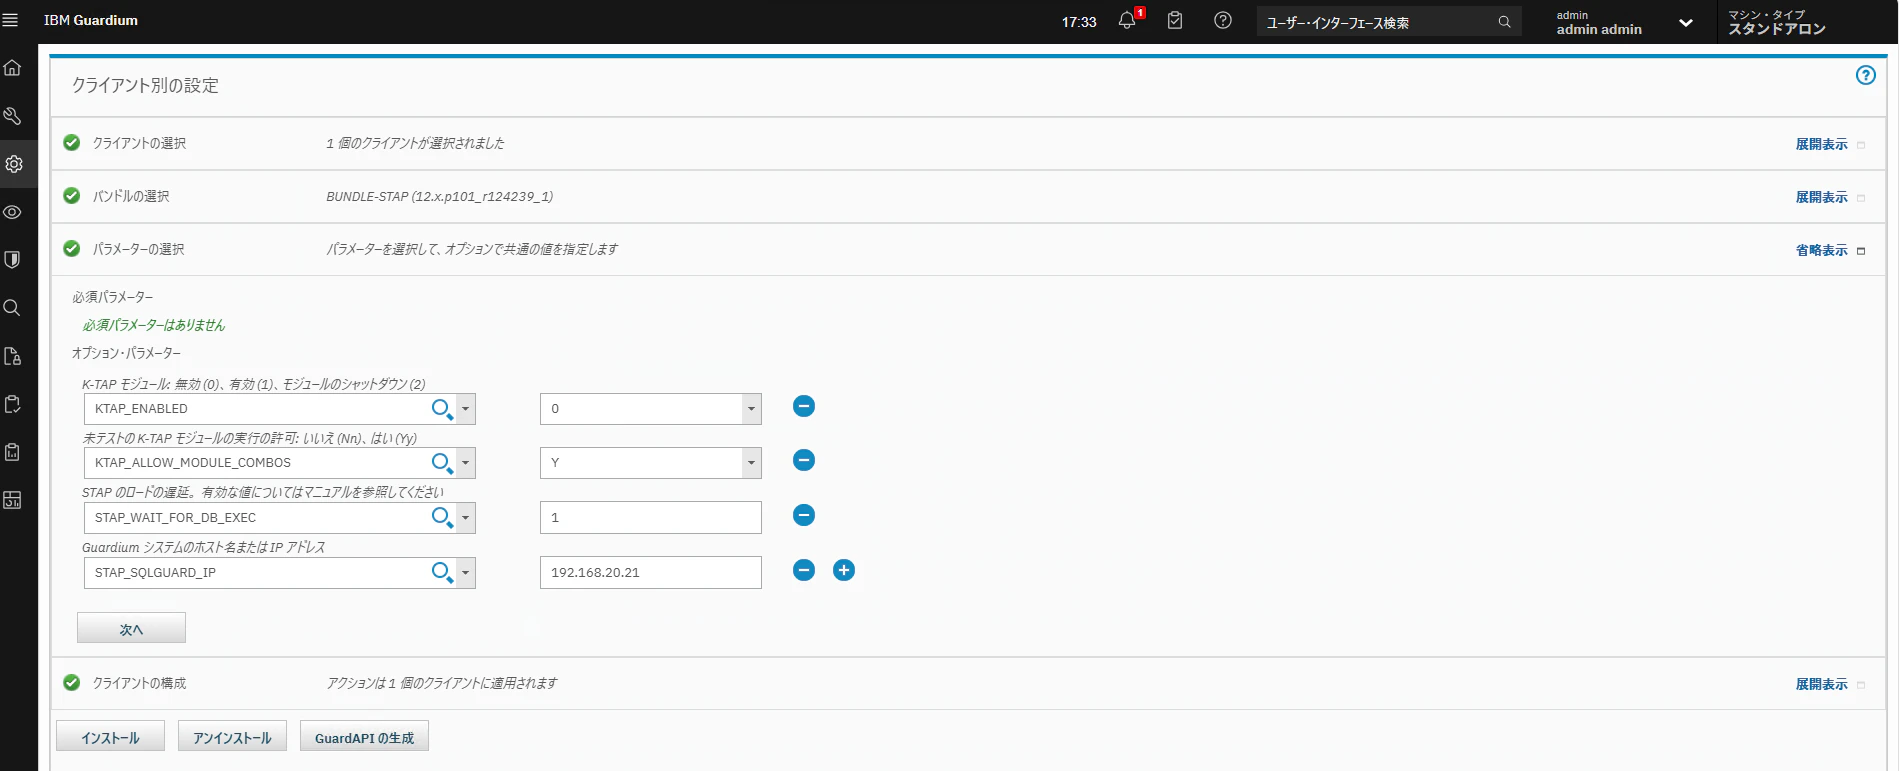
Task: Click the アンインストール button
Action: (x=232, y=736)
